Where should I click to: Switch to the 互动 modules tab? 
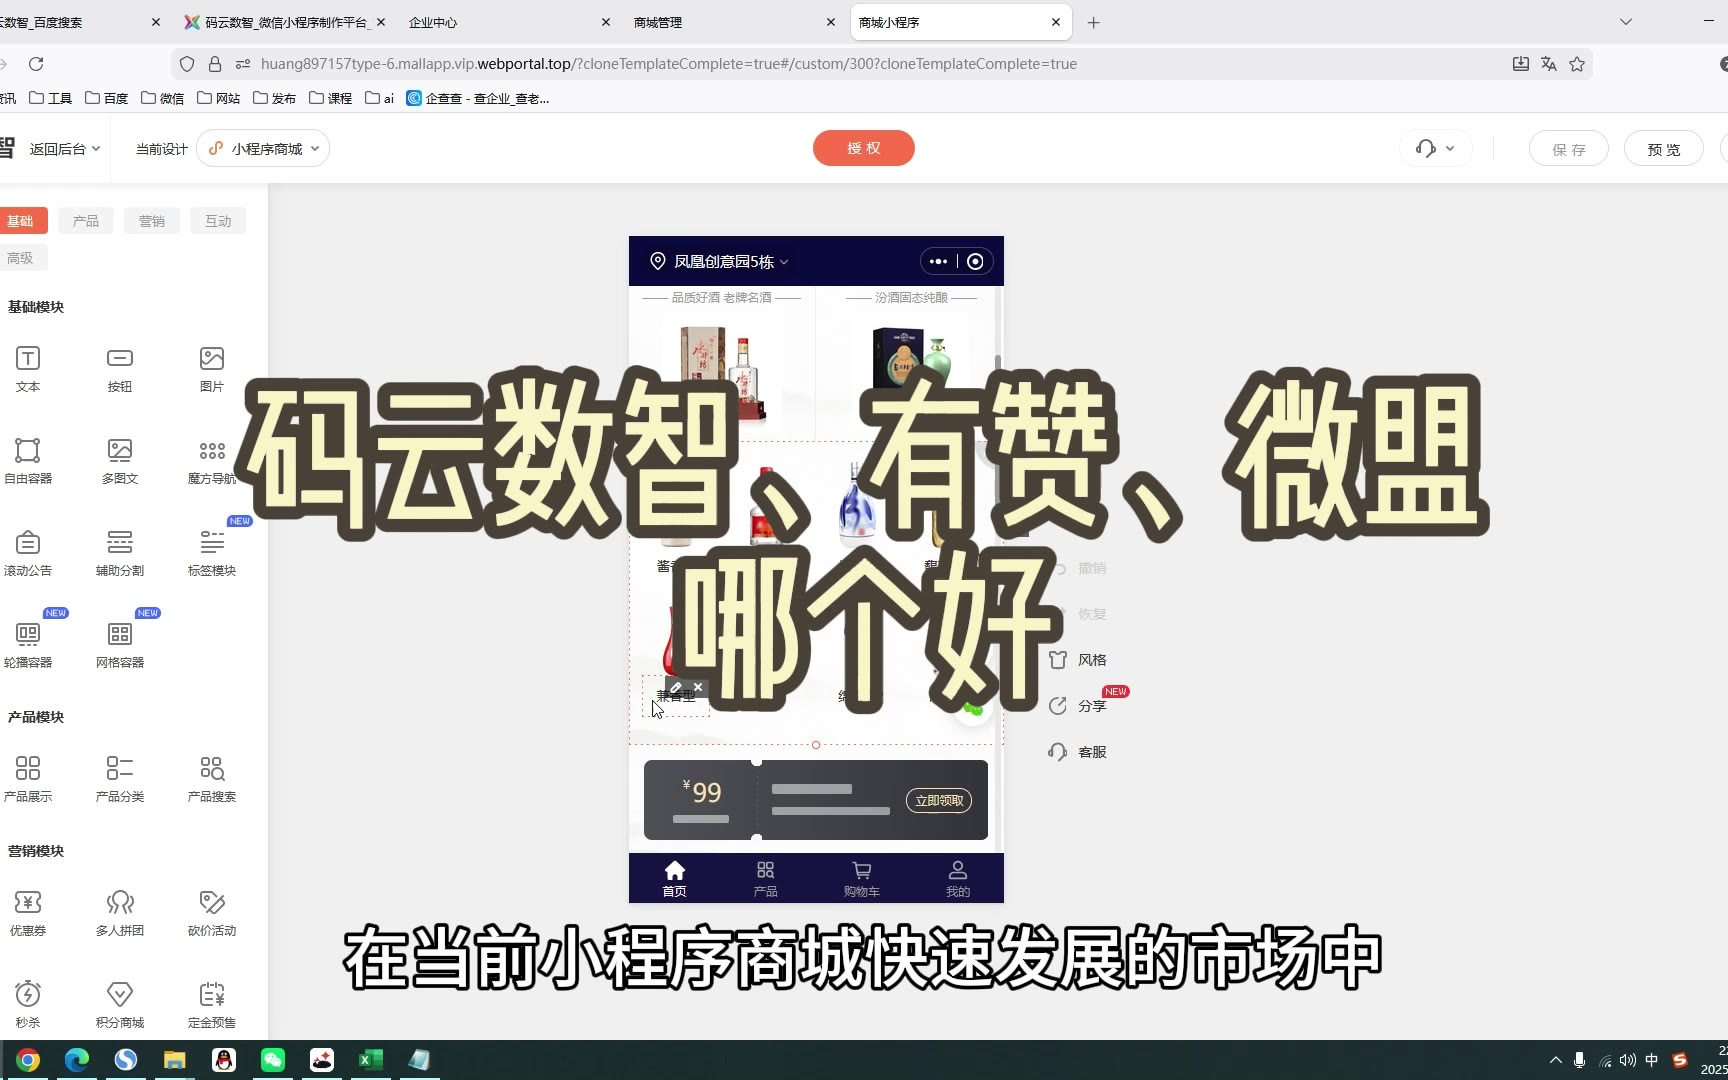click(218, 221)
